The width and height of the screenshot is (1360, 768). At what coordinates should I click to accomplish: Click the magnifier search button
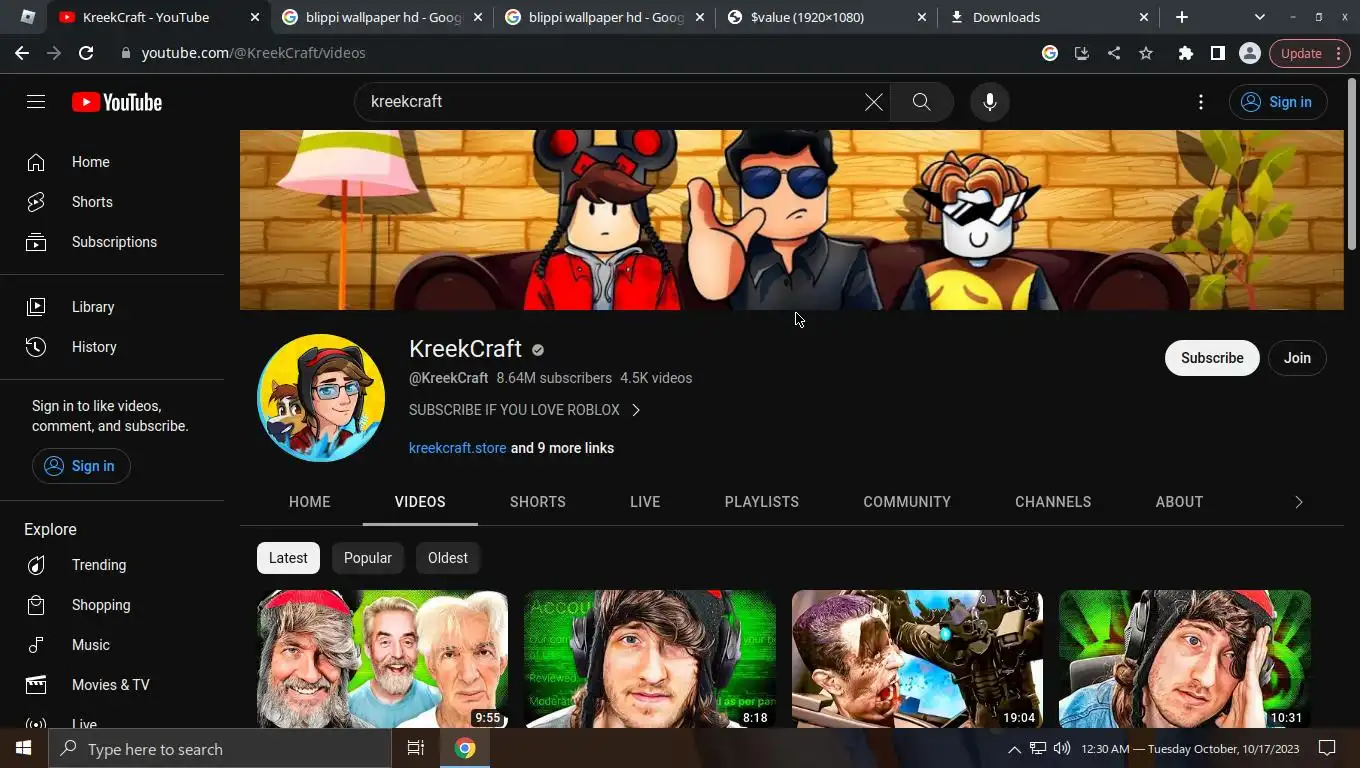[921, 101]
